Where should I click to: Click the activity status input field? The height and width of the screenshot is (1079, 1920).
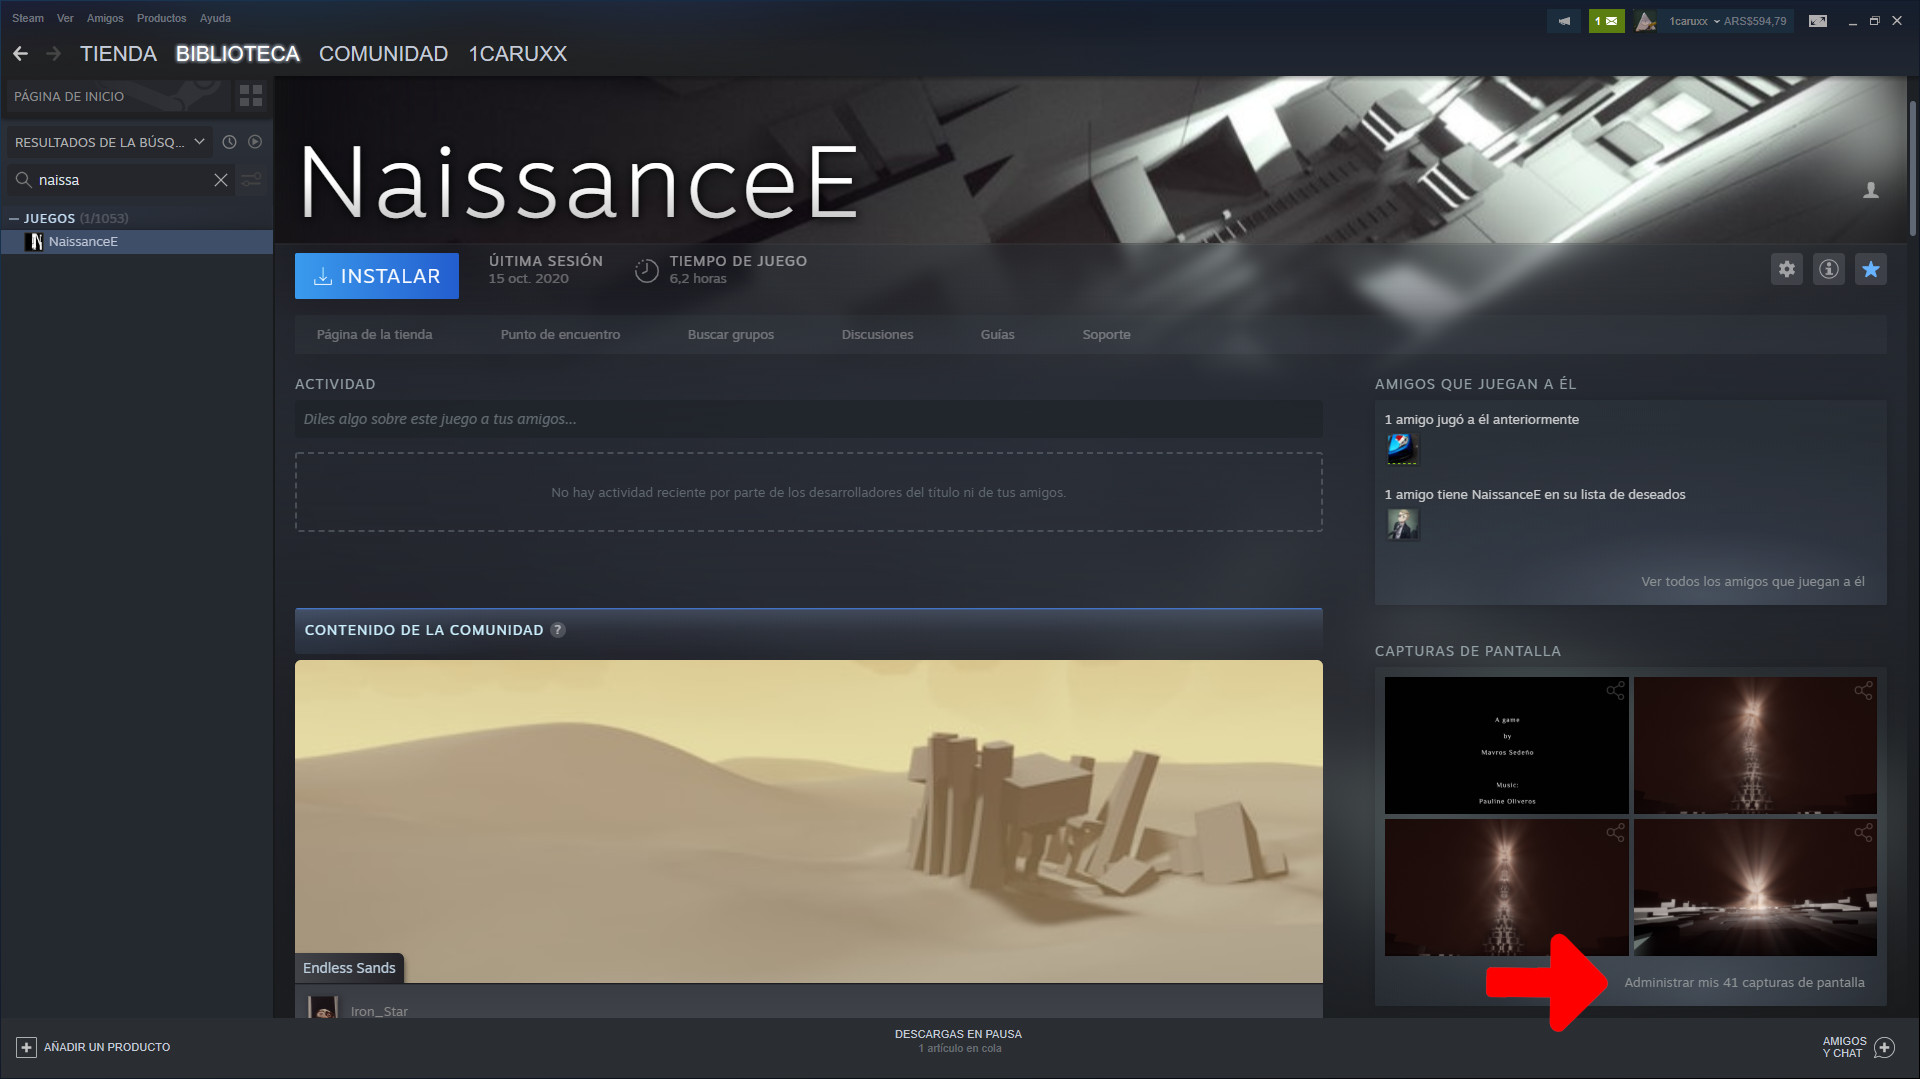808,419
